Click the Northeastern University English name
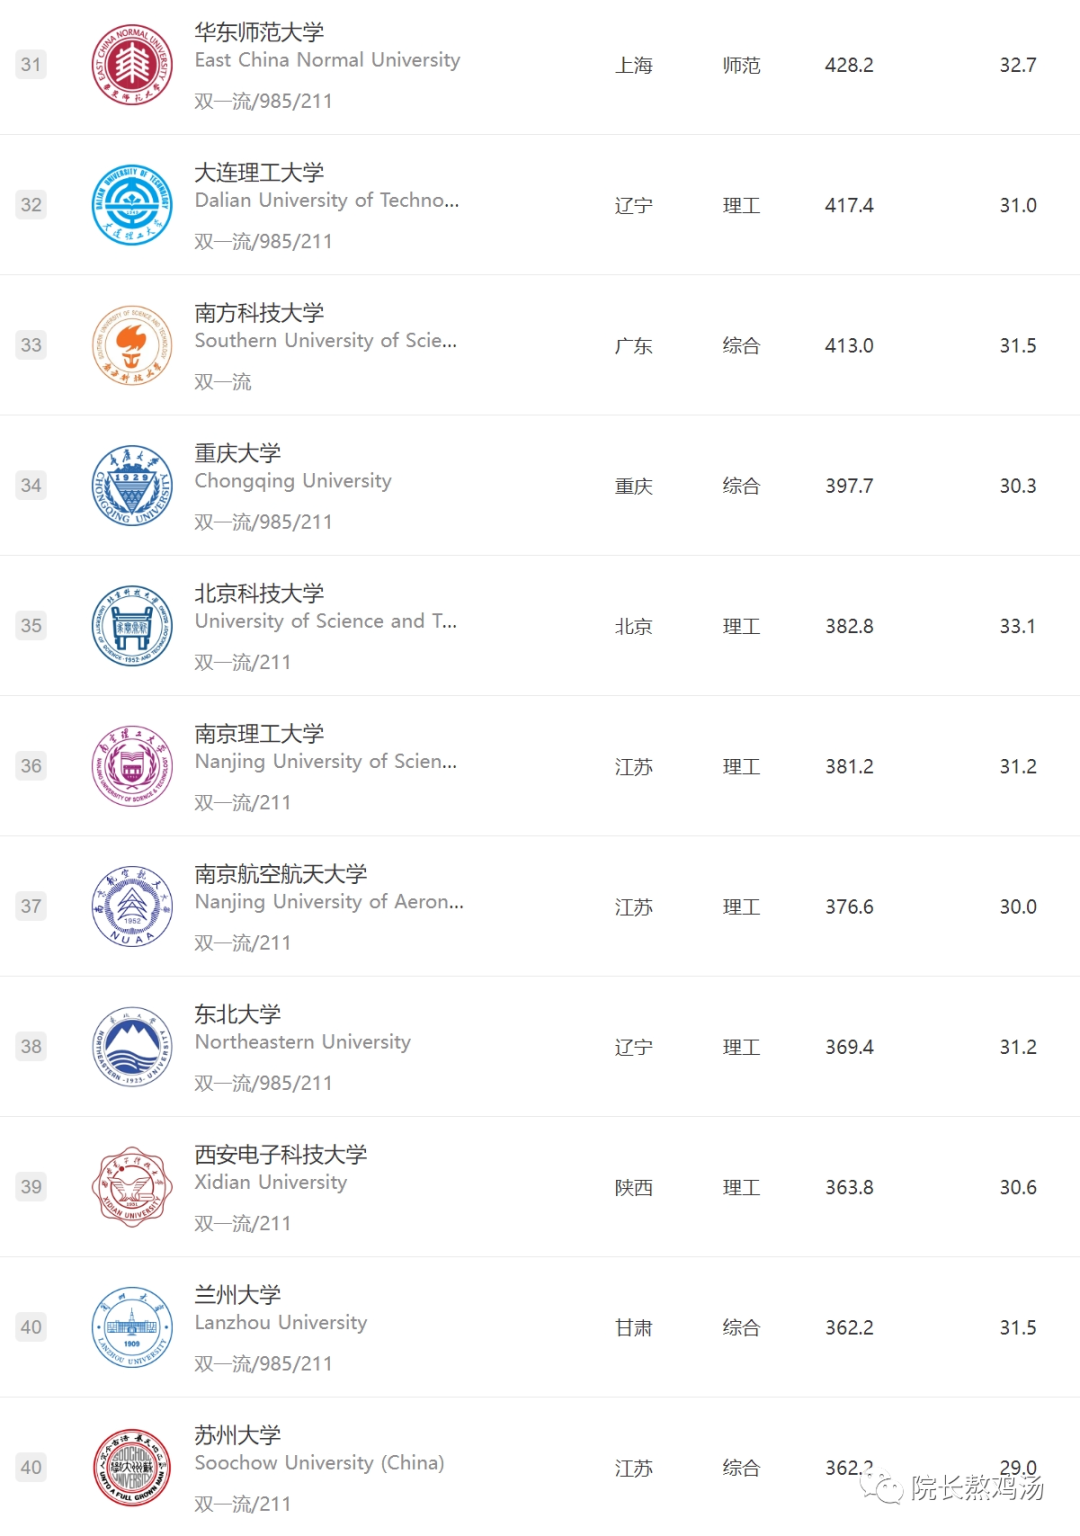 pyautogui.click(x=302, y=1042)
